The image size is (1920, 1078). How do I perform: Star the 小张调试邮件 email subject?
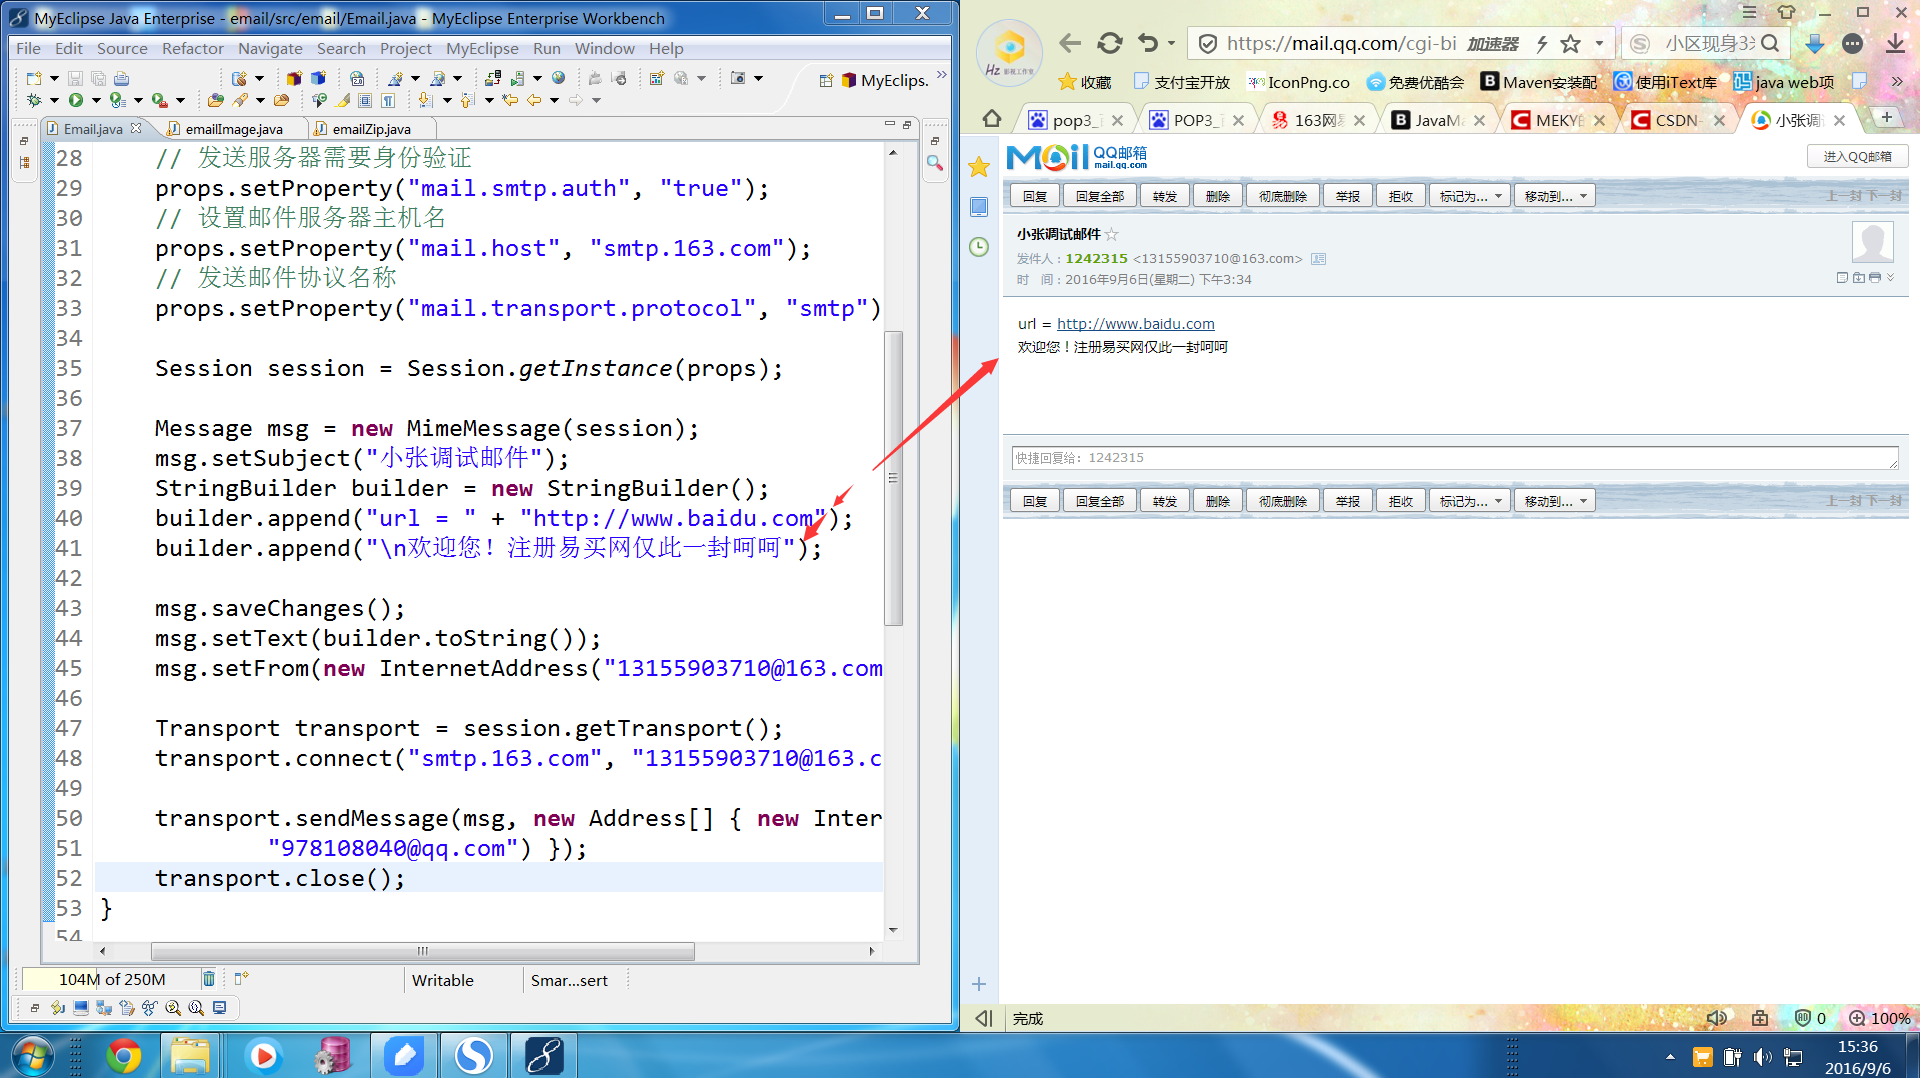click(1112, 234)
